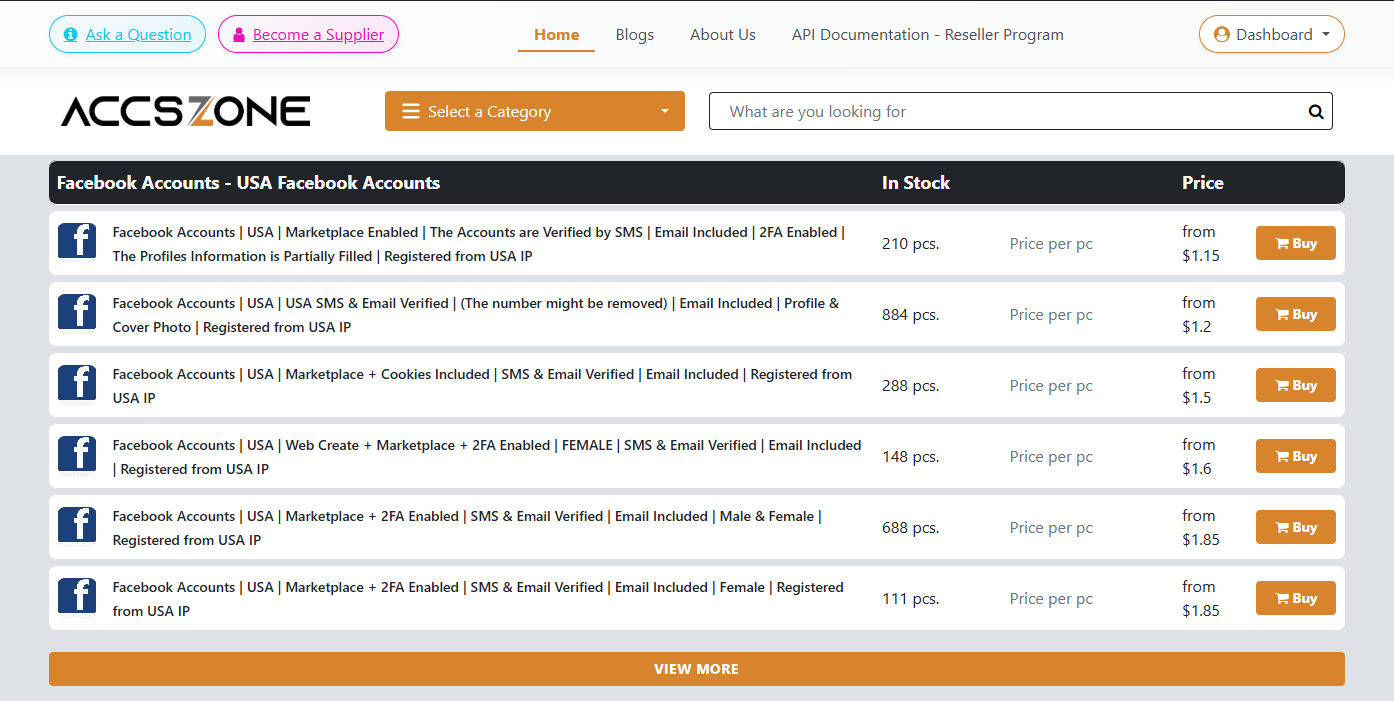Click the user icon on the Dashboard button
The width and height of the screenshot is (1394, 701).
pyautogui.click(x=1222, y=33)
